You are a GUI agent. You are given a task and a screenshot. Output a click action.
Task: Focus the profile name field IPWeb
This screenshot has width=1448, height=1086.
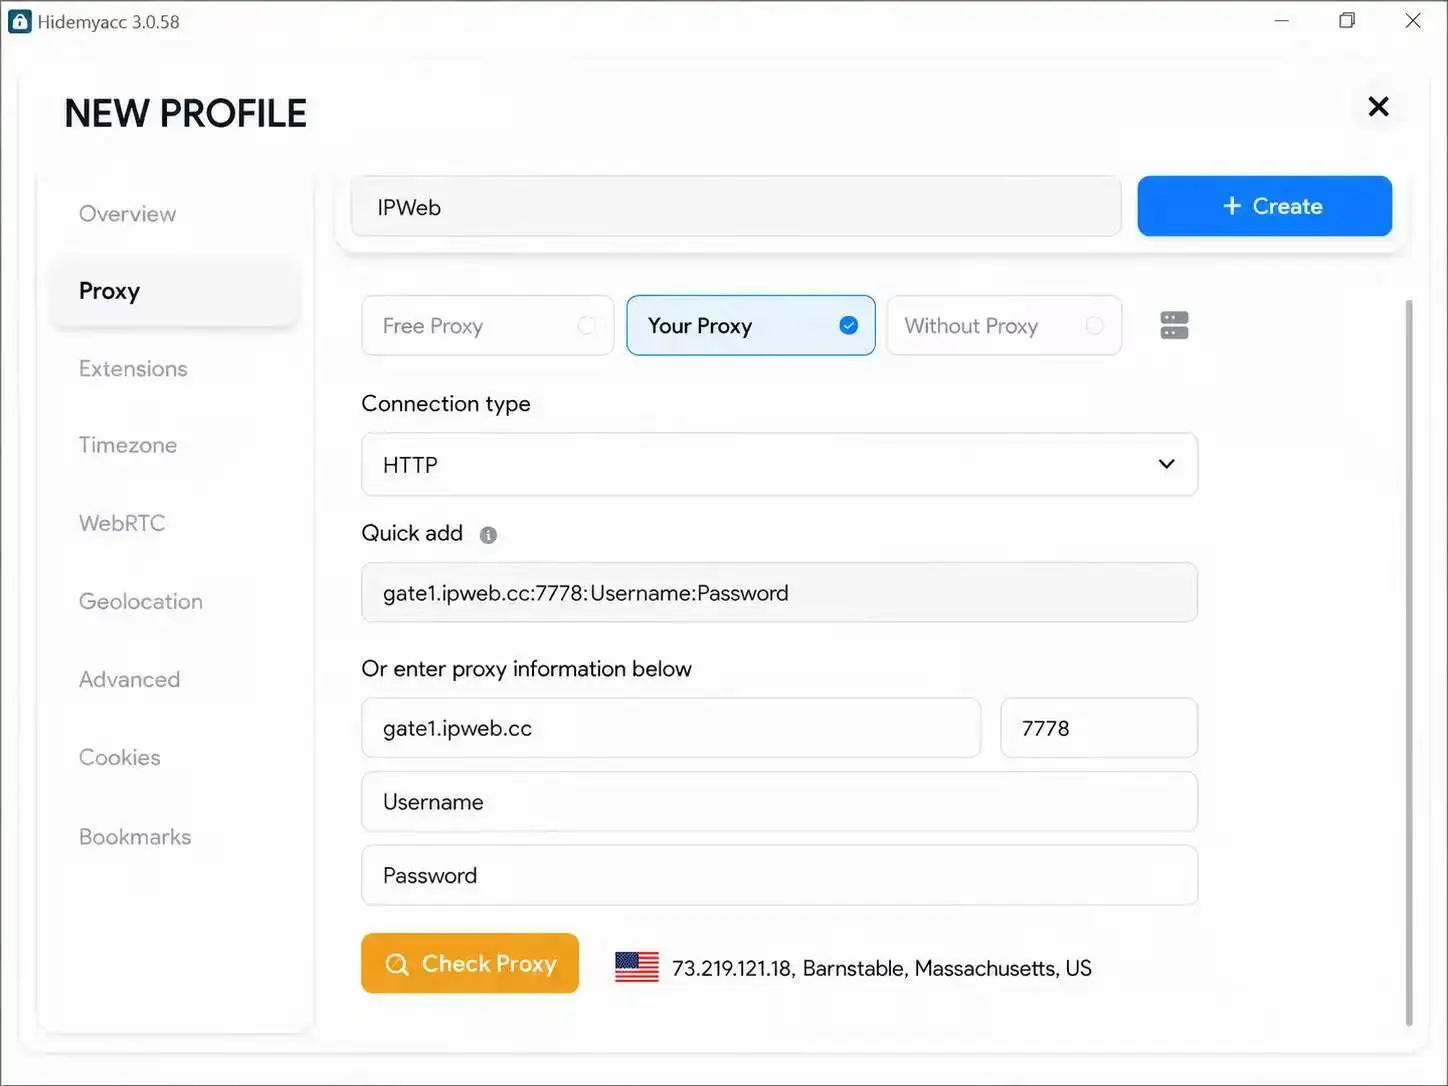point(736,207)
